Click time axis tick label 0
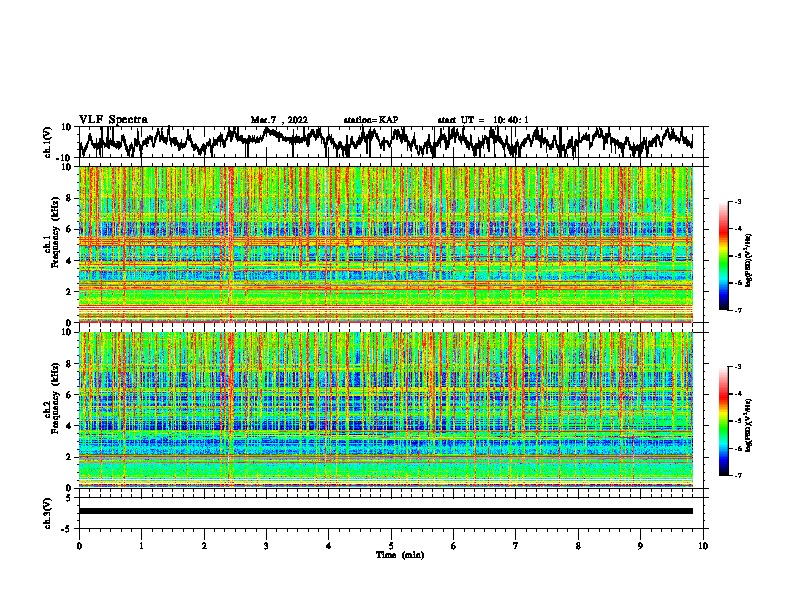Image resolution: width=792 pixels, height=612 pixels. pyautogui.click(x=79, y=546)
